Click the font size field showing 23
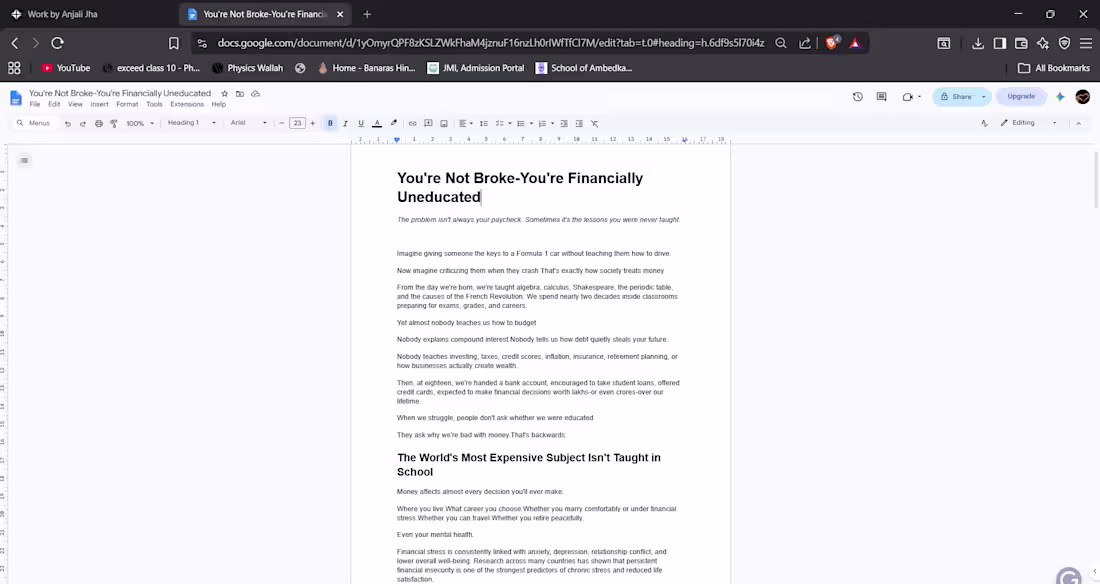 (x=297, y=124)
